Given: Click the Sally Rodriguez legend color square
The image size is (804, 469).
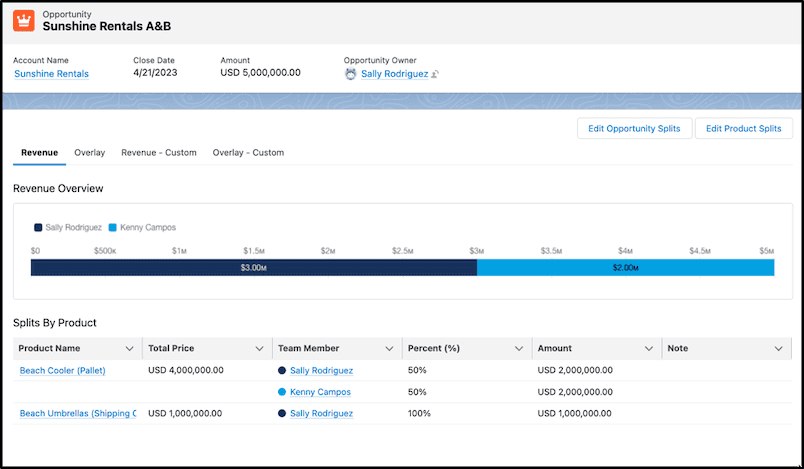Looking at the screenshot, I should [x=38, y=228].
